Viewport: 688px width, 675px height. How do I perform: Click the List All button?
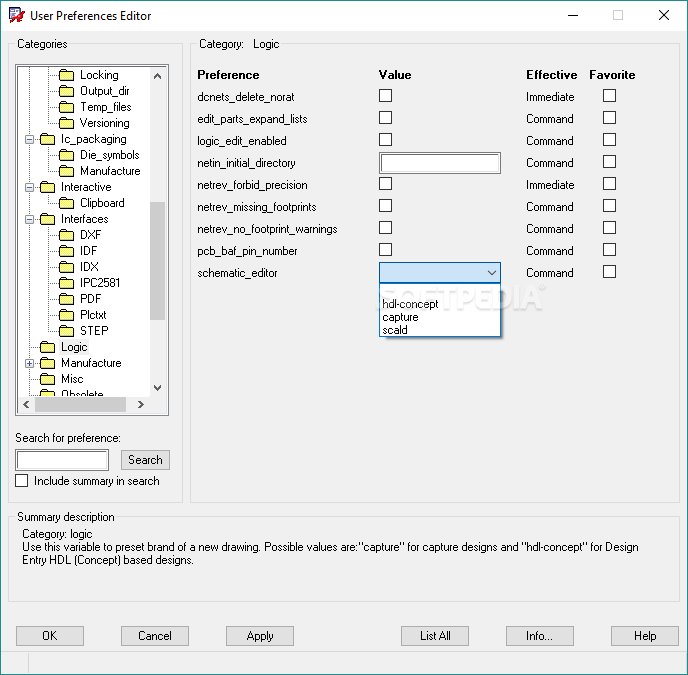(435, 636)
